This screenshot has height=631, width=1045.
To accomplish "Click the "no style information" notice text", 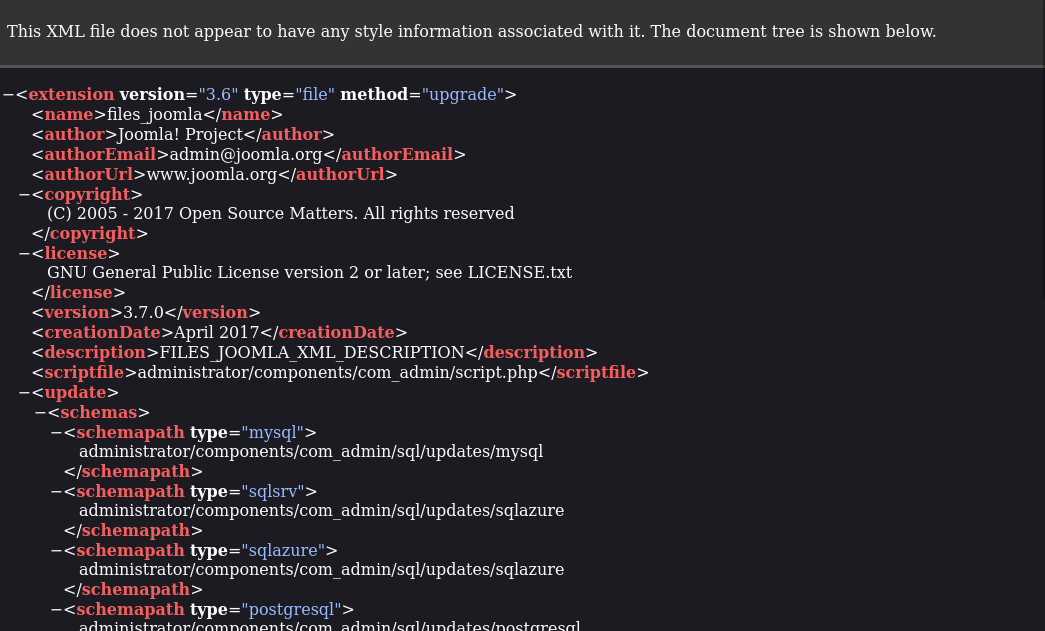I will point(471,31).
